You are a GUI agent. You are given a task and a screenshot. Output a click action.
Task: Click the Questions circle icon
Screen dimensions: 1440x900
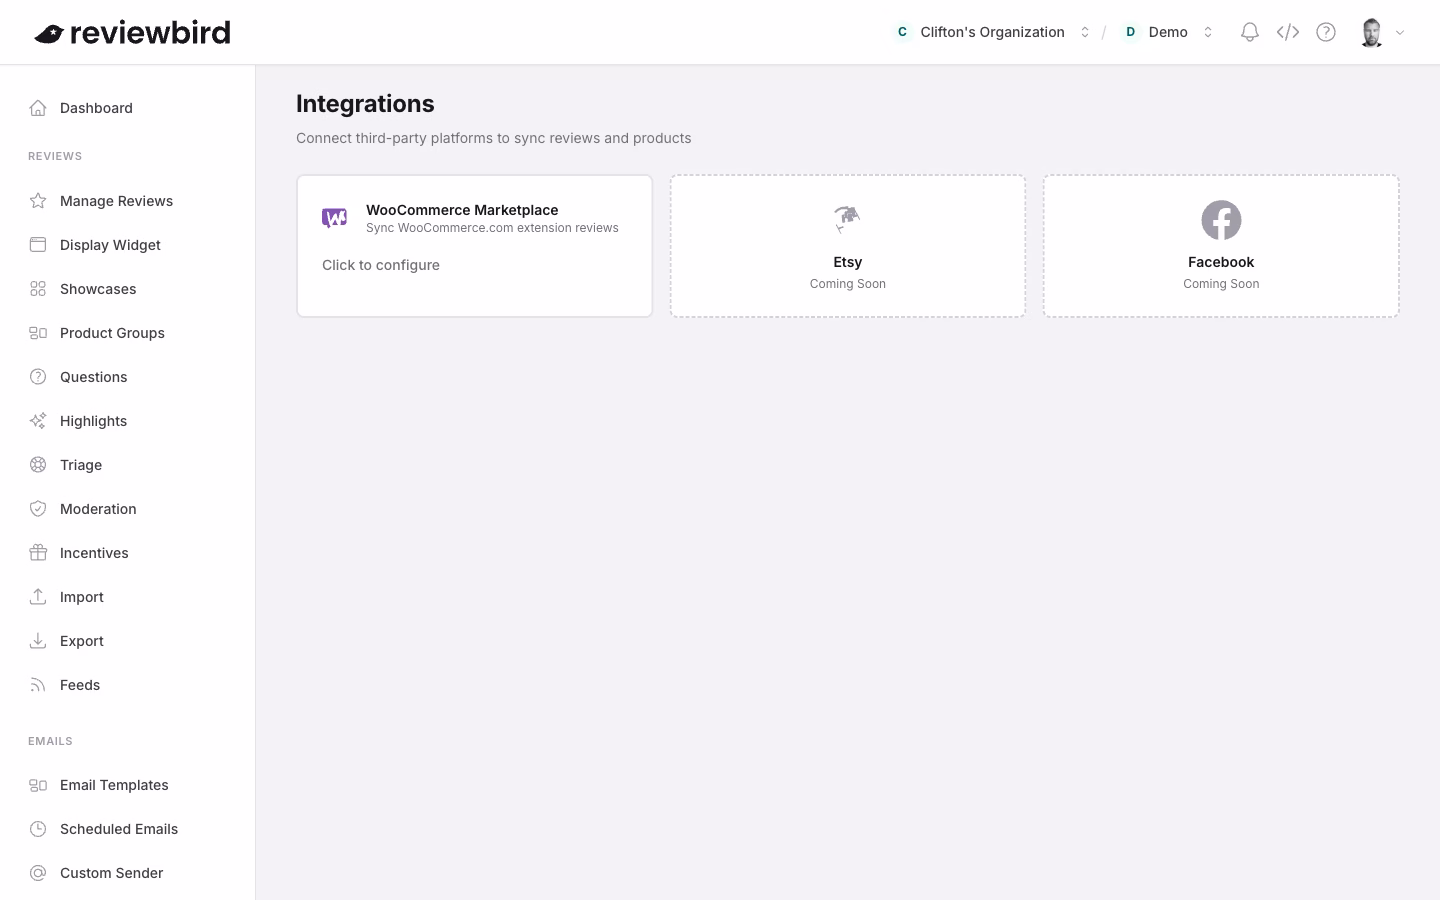click(x=38, y=377)
